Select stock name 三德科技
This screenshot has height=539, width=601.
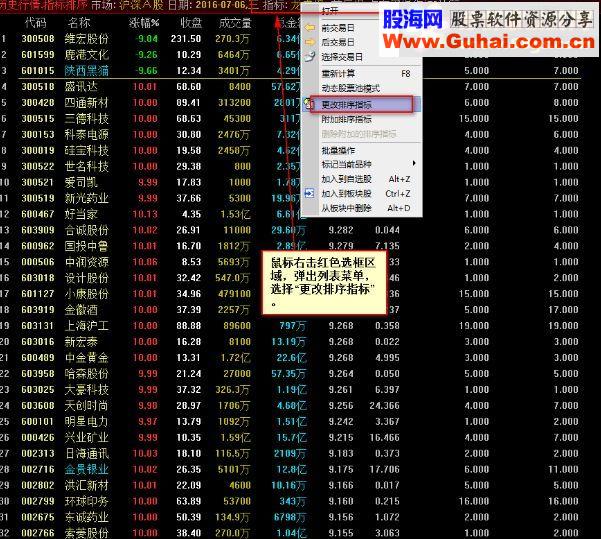pyautogui.click(x=87, y=118)
